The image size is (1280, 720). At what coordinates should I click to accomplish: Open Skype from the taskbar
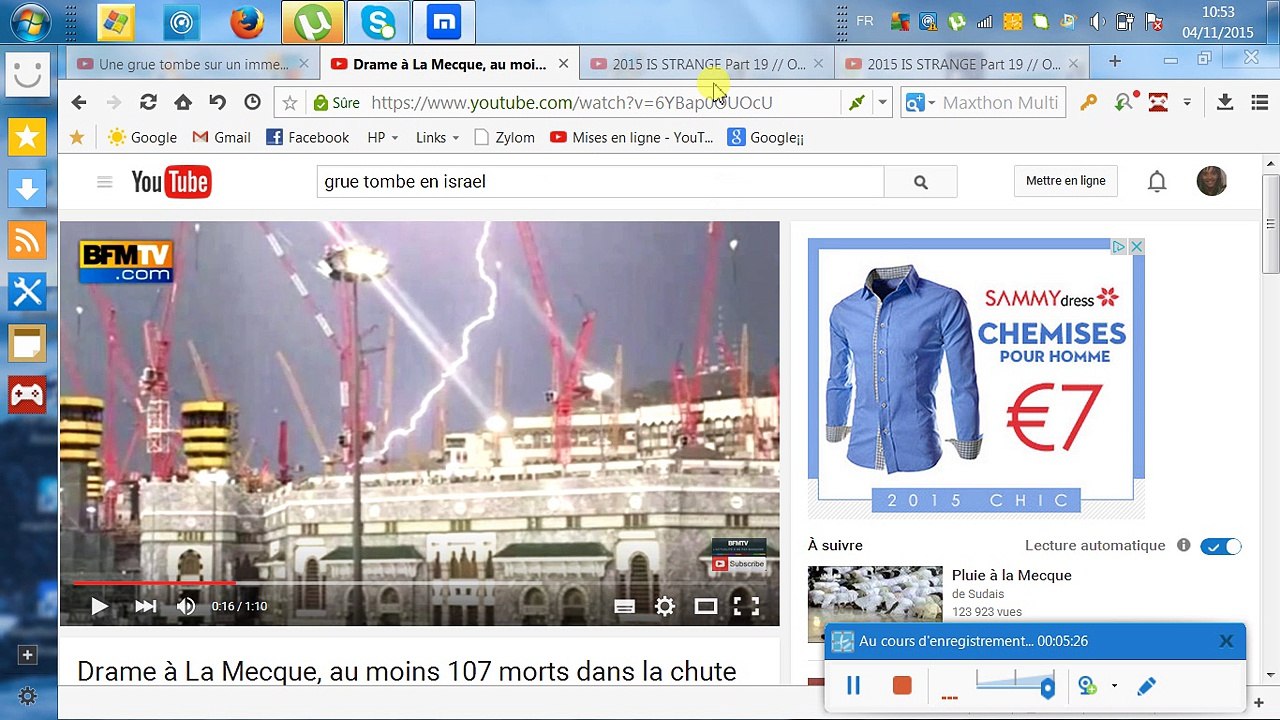coord(379,22)
